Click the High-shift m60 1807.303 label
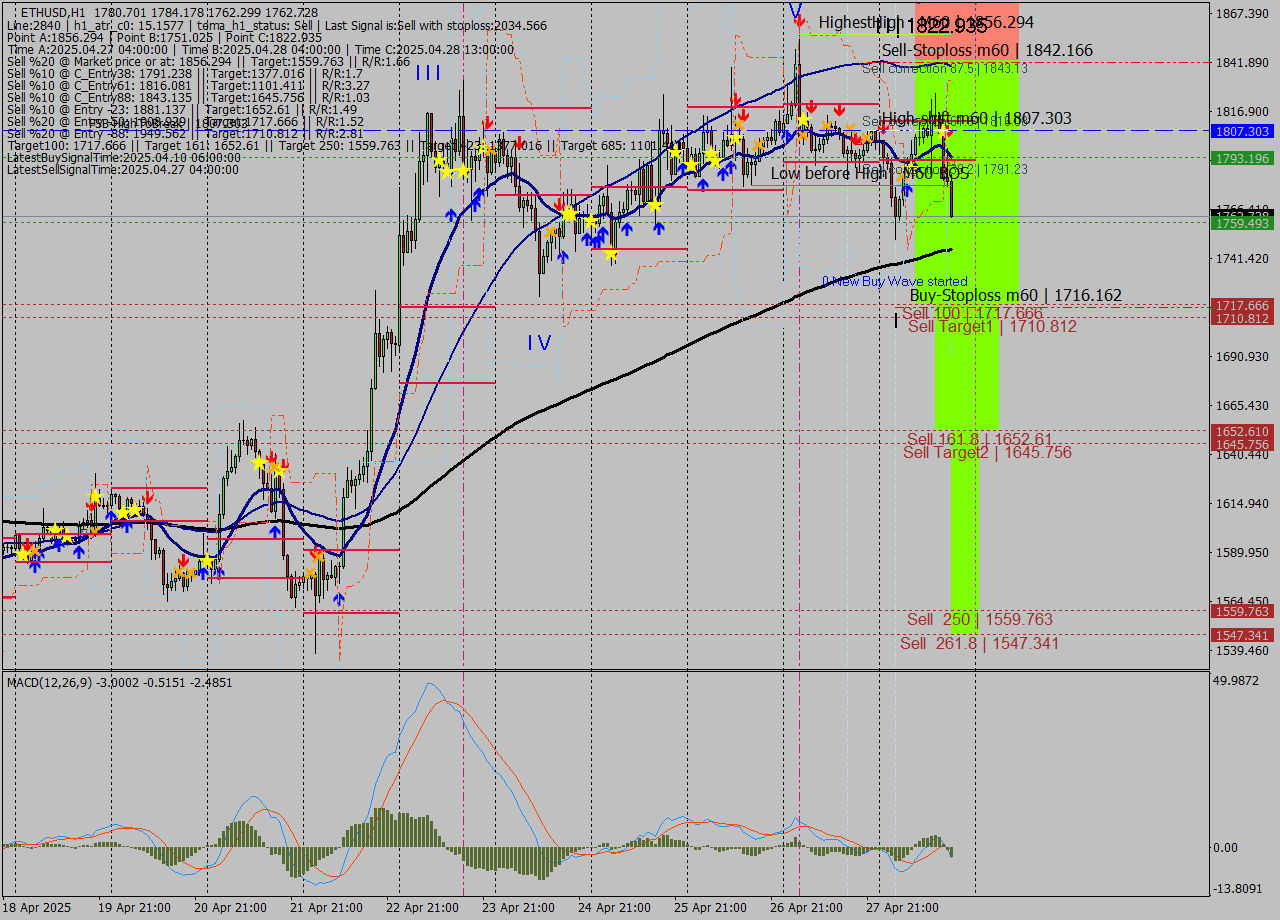1280x920 pixels. pyautogui.click(x=976, y=118)
